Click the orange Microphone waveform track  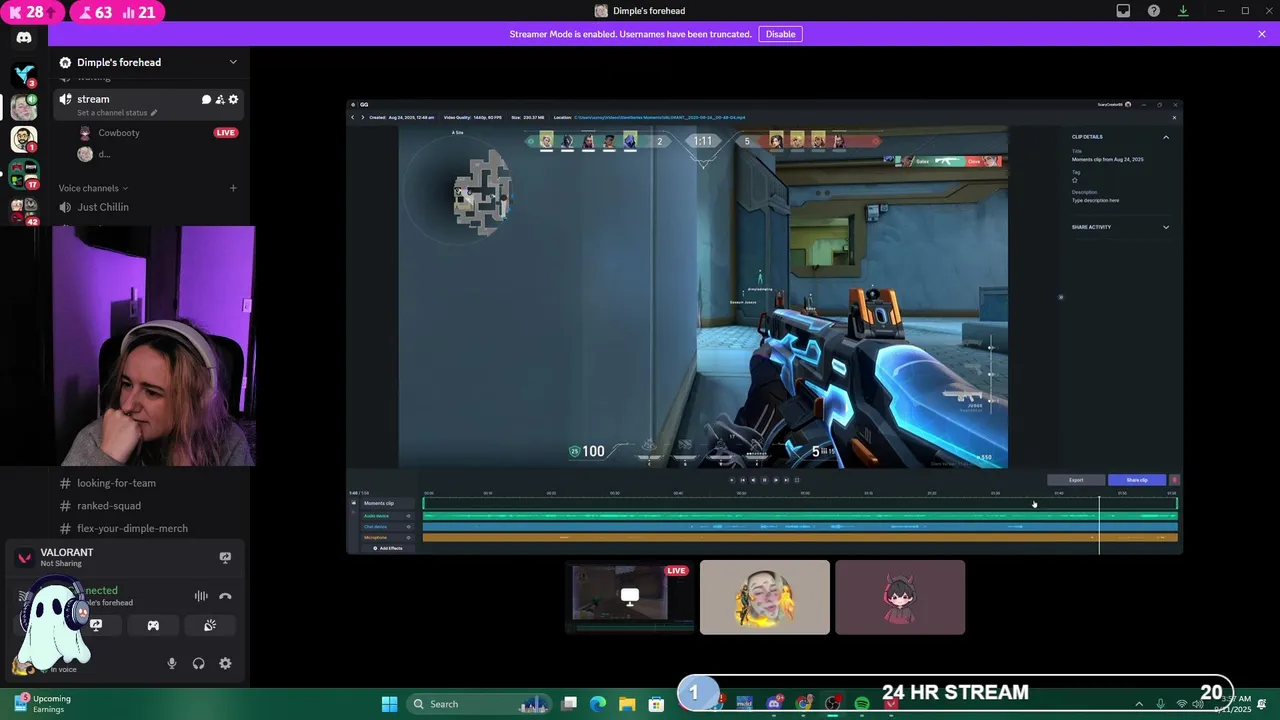coord(800,538)
